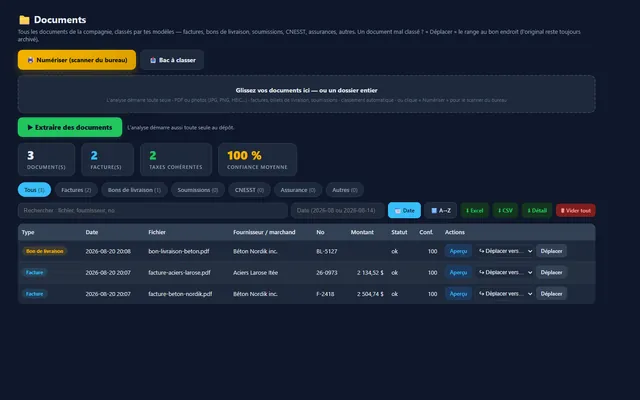Click the '3 DOCUMENT(S)' stat card
The height and width of the screenshot is (400, 640).
47,160
